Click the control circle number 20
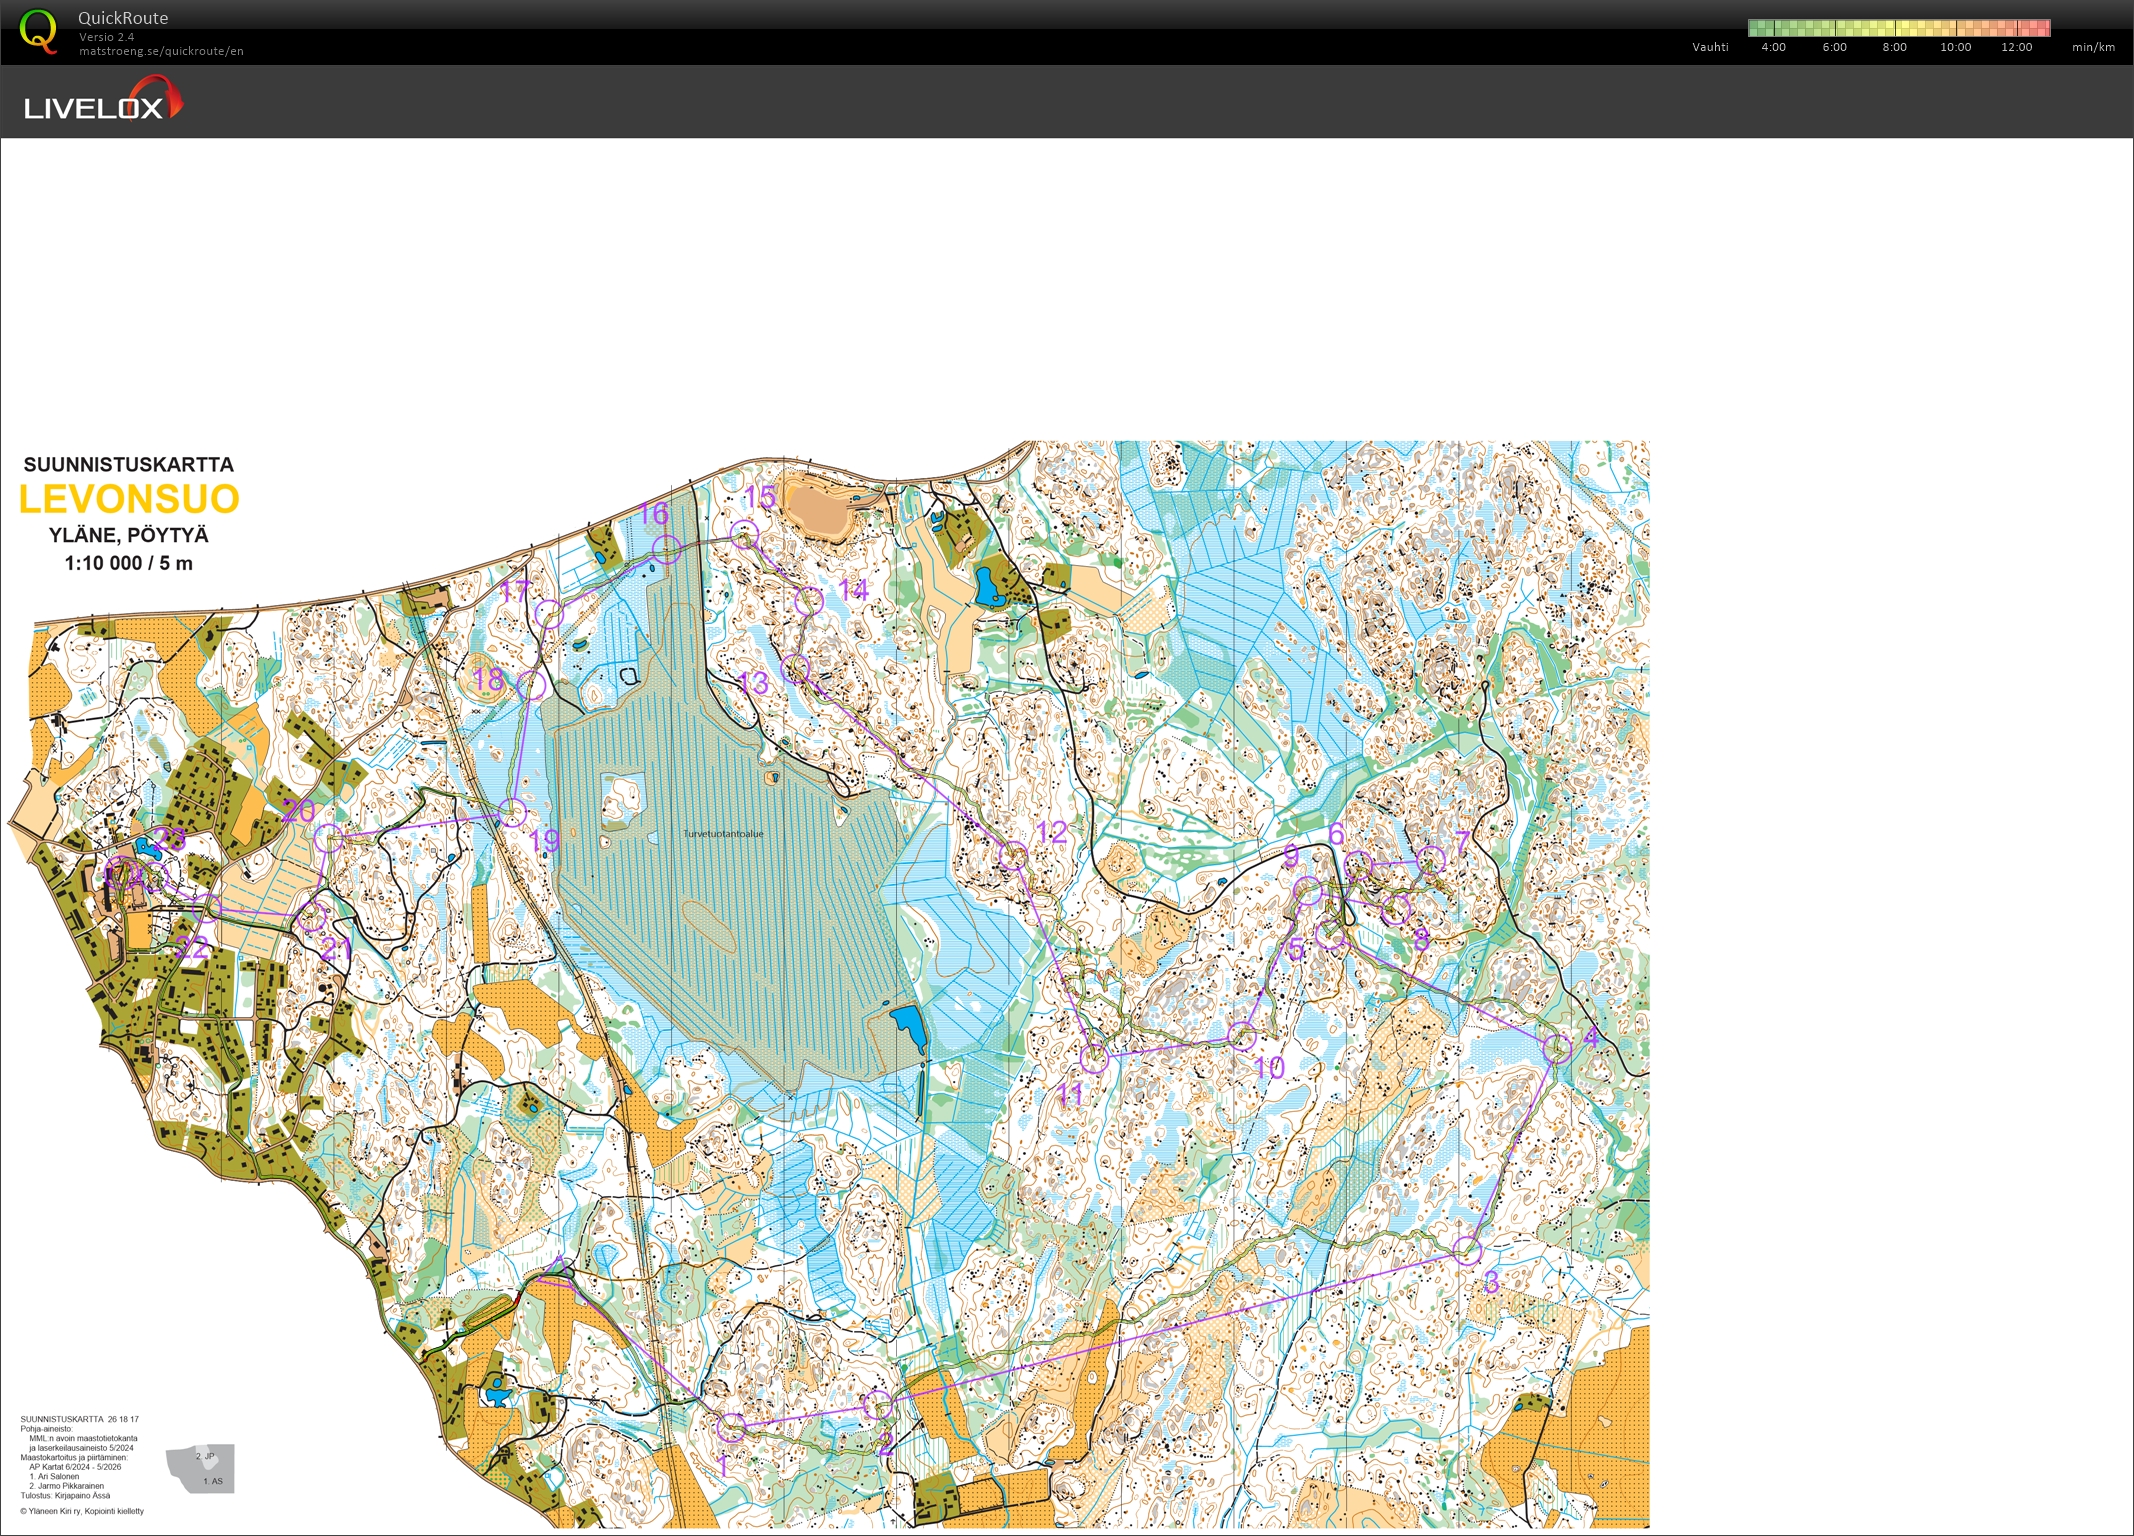The height and width of the screenshot is (1536, 2134). point(329,839)
